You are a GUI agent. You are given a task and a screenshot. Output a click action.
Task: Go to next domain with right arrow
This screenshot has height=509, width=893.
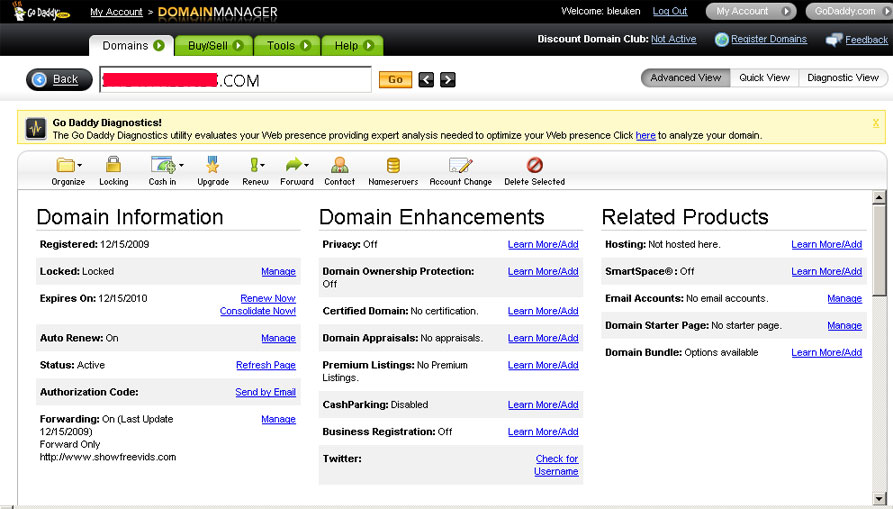(x=448, y=80)
